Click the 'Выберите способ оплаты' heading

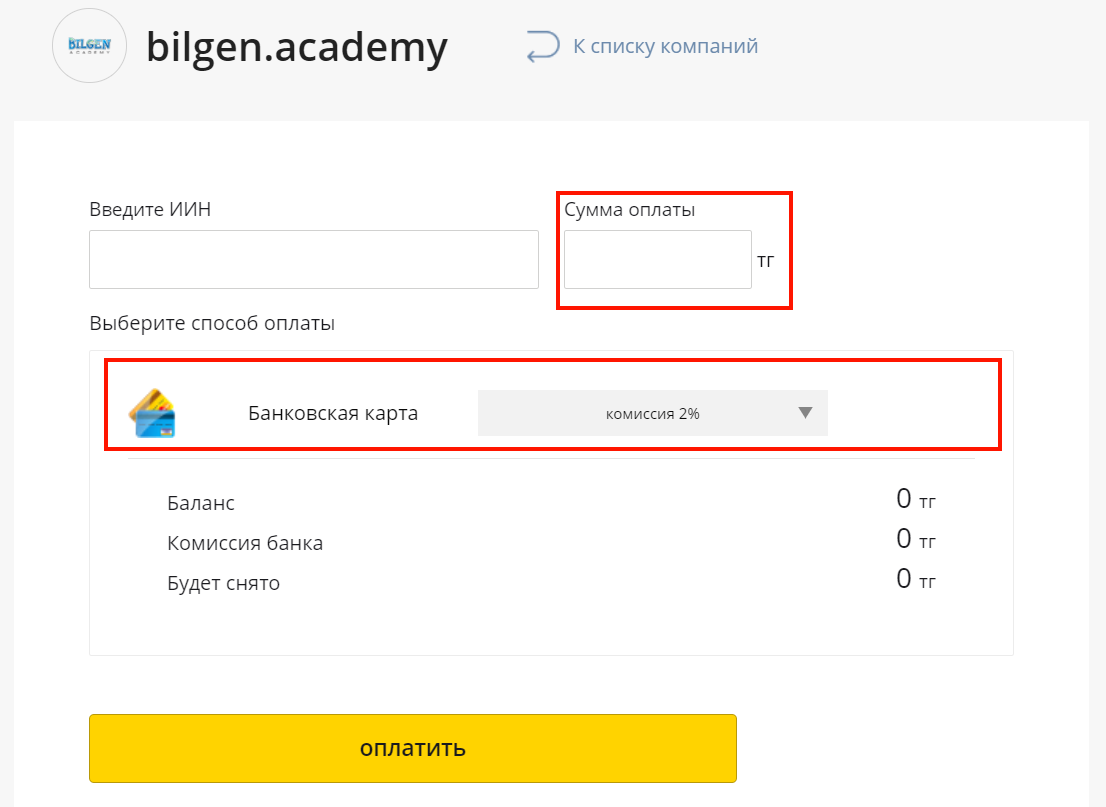click(212, 323)
